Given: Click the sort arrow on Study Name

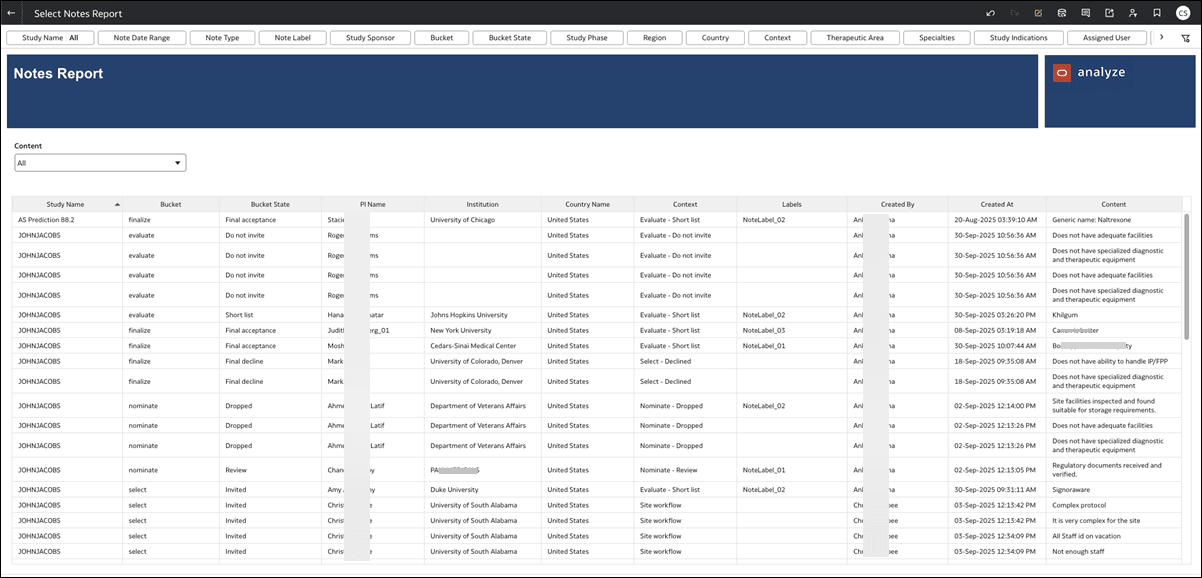Looking at the screenshot, I should 117,204.
